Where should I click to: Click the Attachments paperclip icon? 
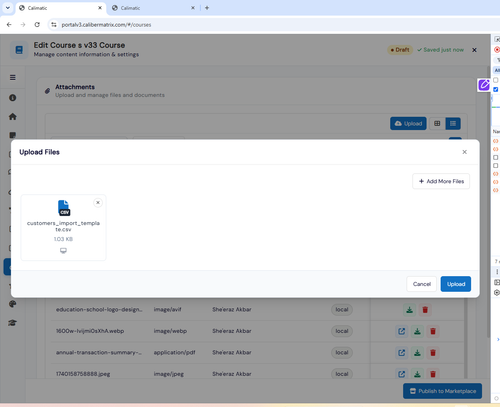tap(47, 91)
